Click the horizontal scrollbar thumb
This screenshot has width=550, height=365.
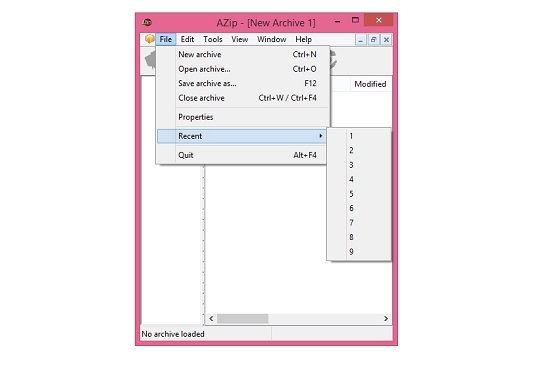243,318
